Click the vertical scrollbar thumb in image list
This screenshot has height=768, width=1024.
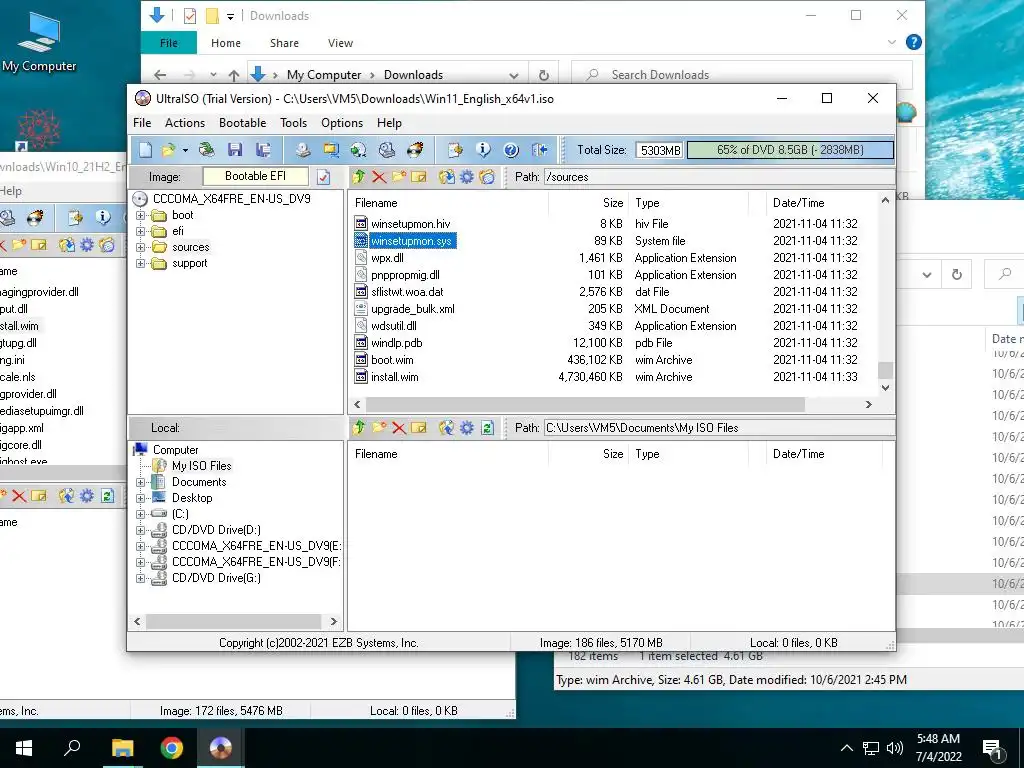[885, 370]
